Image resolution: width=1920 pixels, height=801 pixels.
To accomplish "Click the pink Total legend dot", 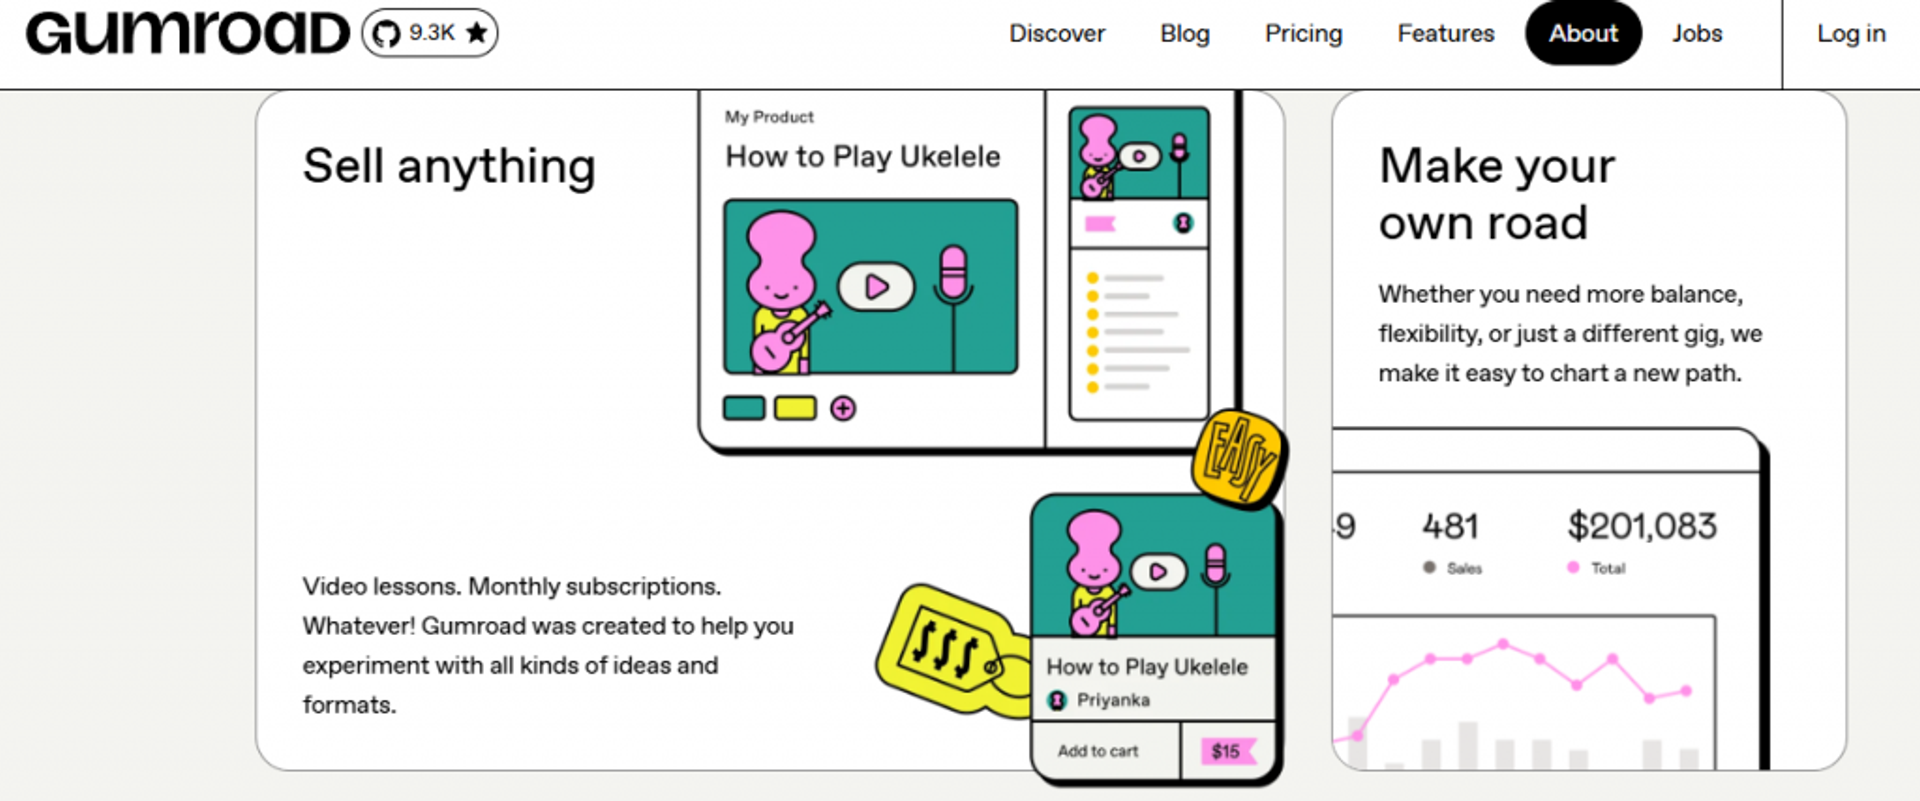I will click(1573, 567).
